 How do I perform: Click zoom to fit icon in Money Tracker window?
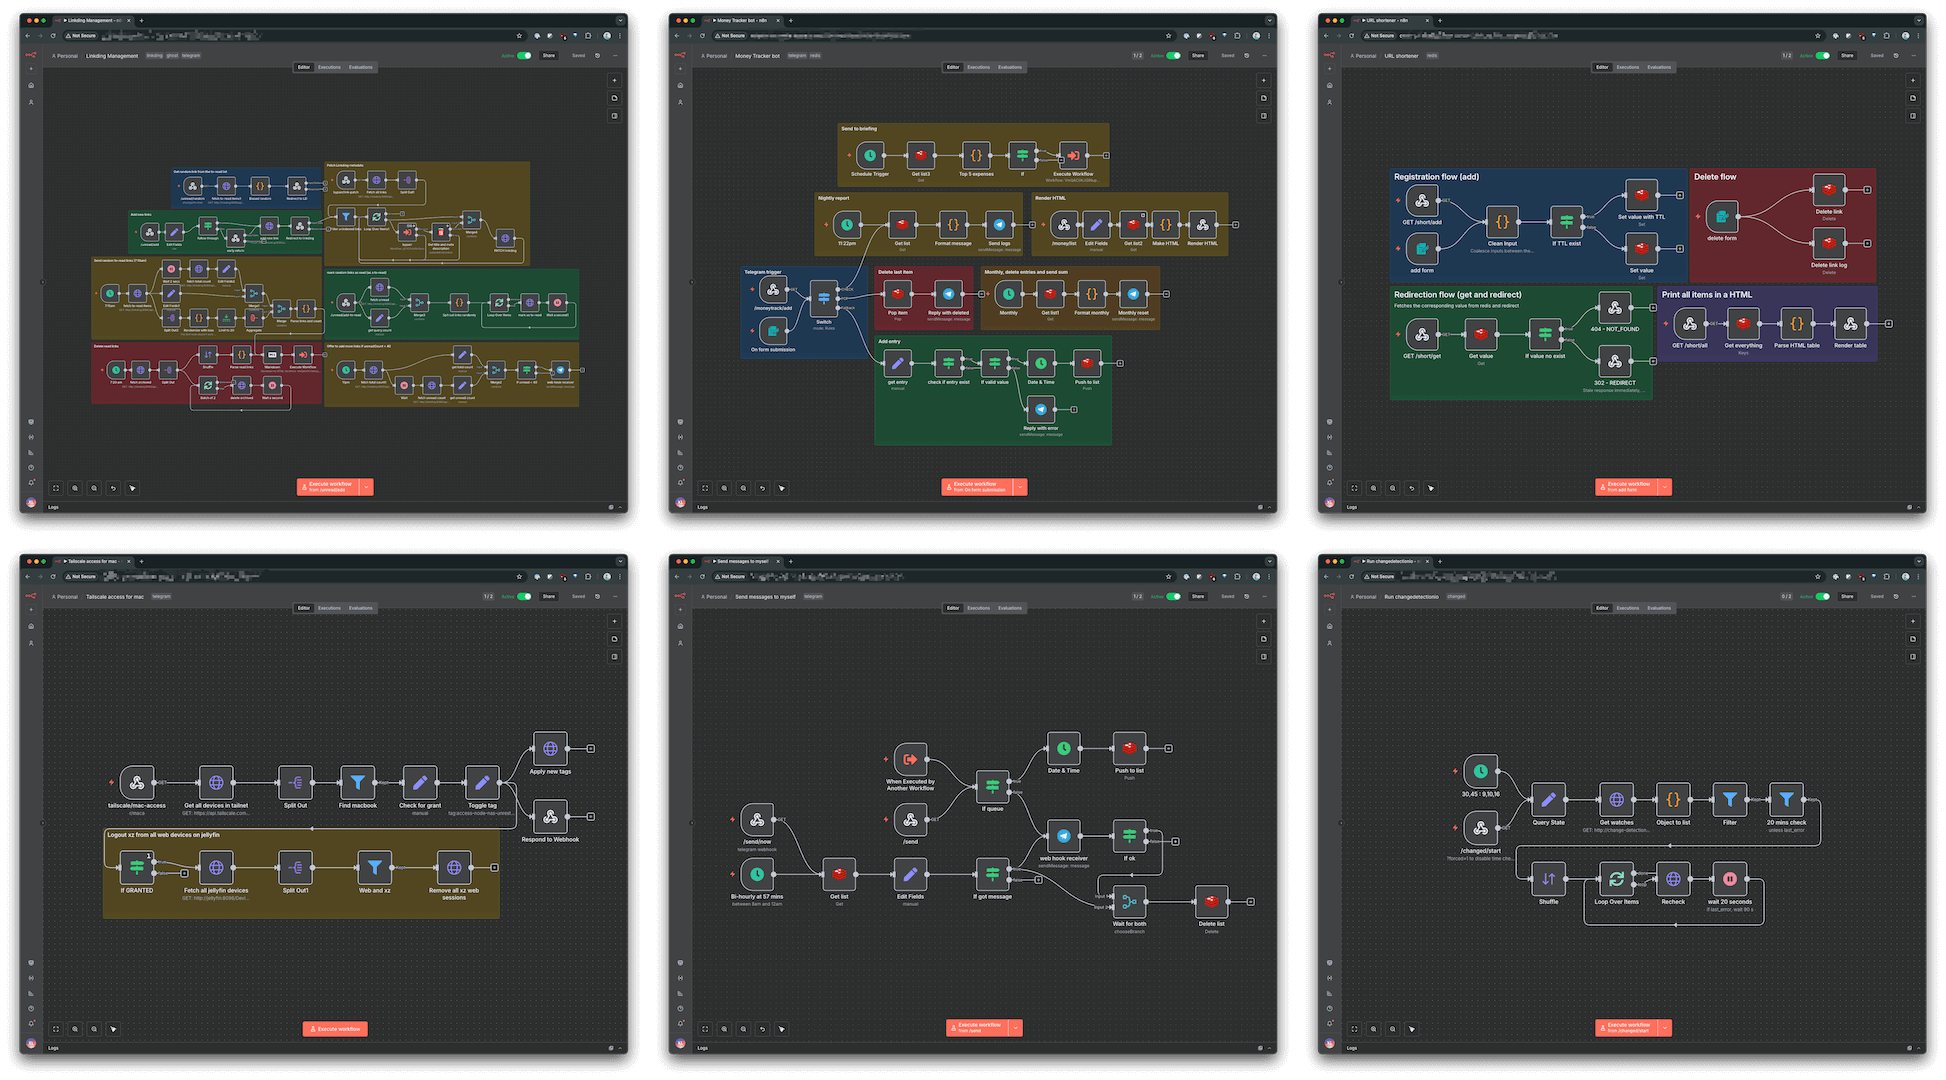(705, 488)
